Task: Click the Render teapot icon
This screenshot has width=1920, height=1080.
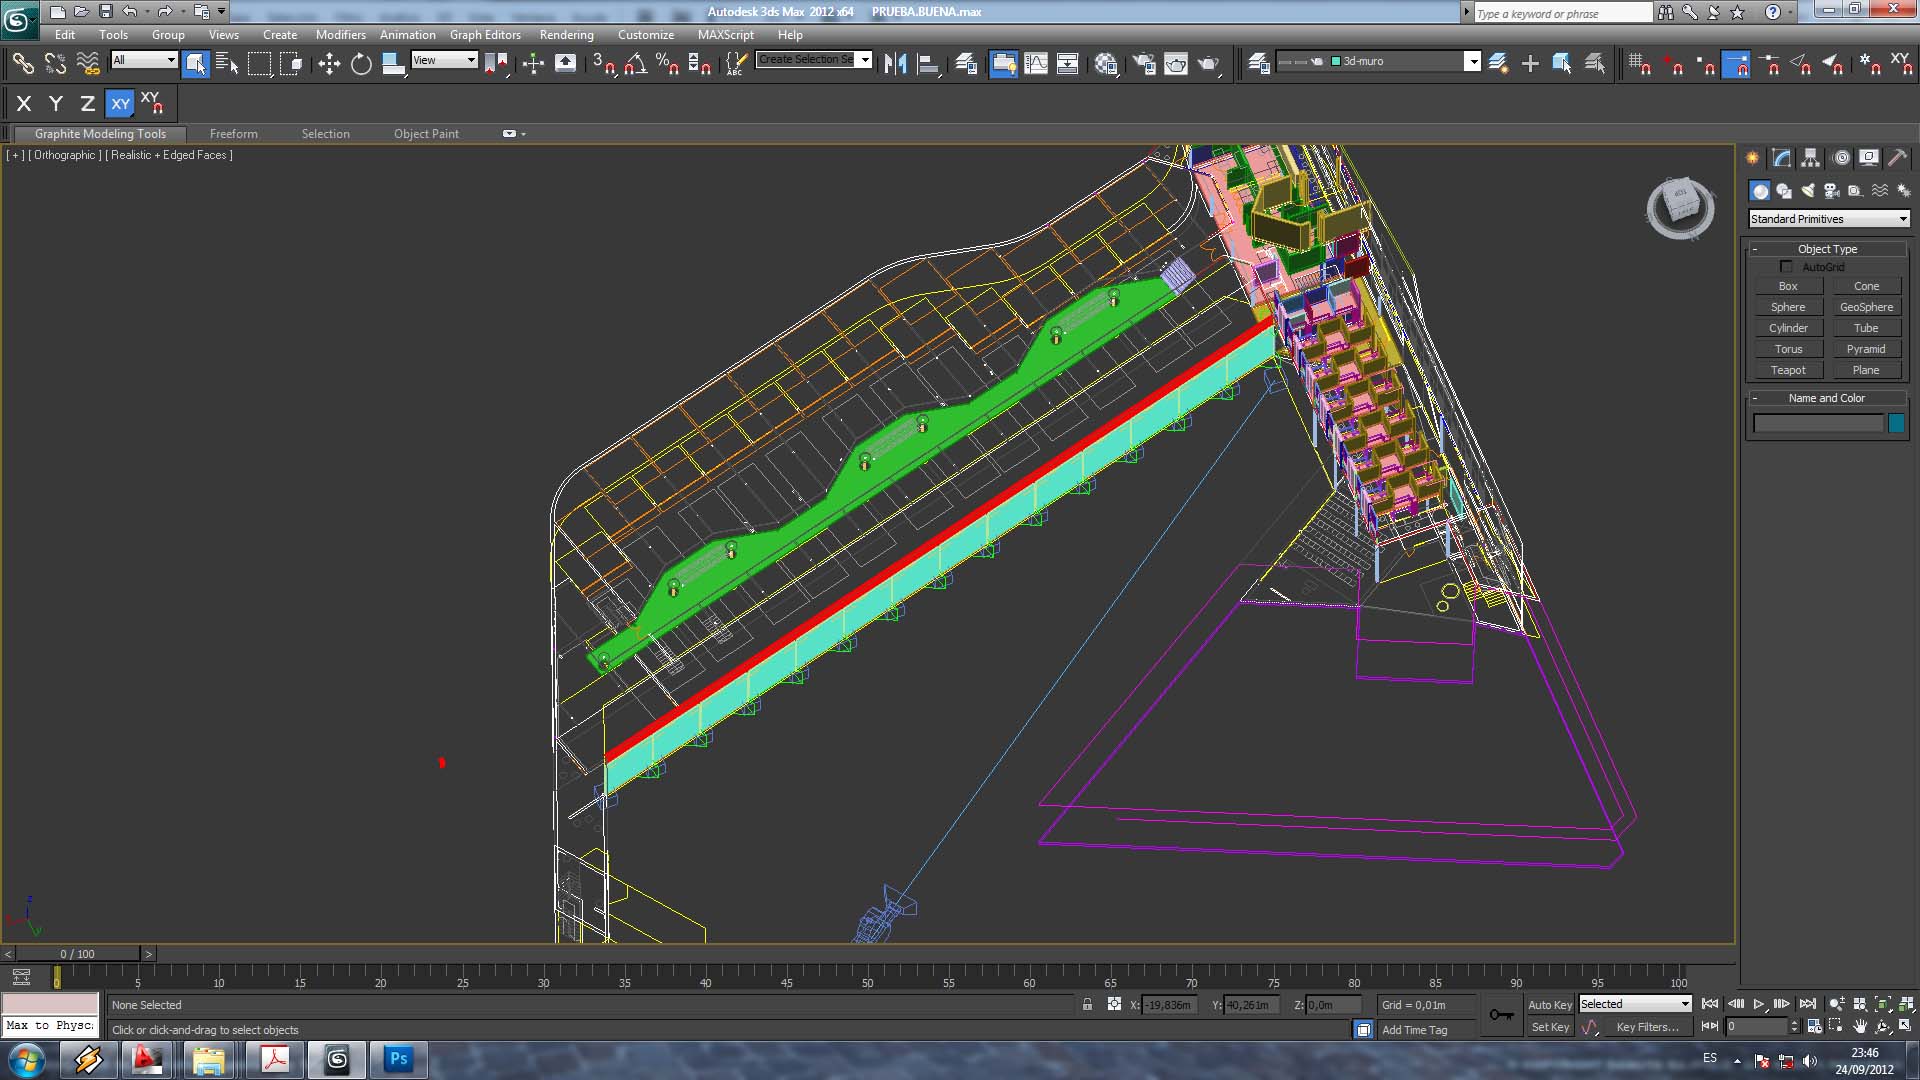Action: tap(1208, 64)
